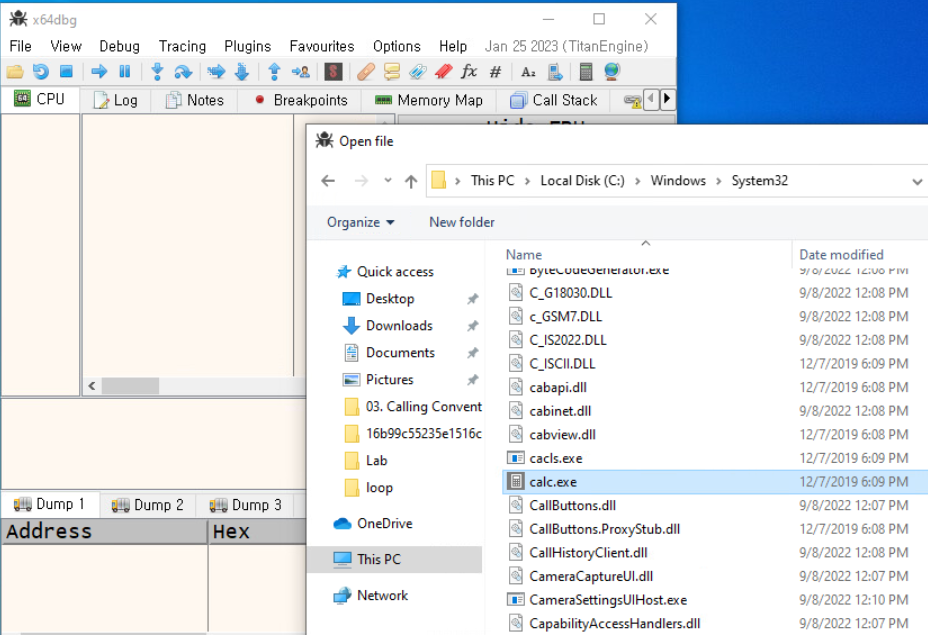928x635 pixels.
Task: Click the blue Stop/Close square toolbar icon
Action: tap(66, 72)
